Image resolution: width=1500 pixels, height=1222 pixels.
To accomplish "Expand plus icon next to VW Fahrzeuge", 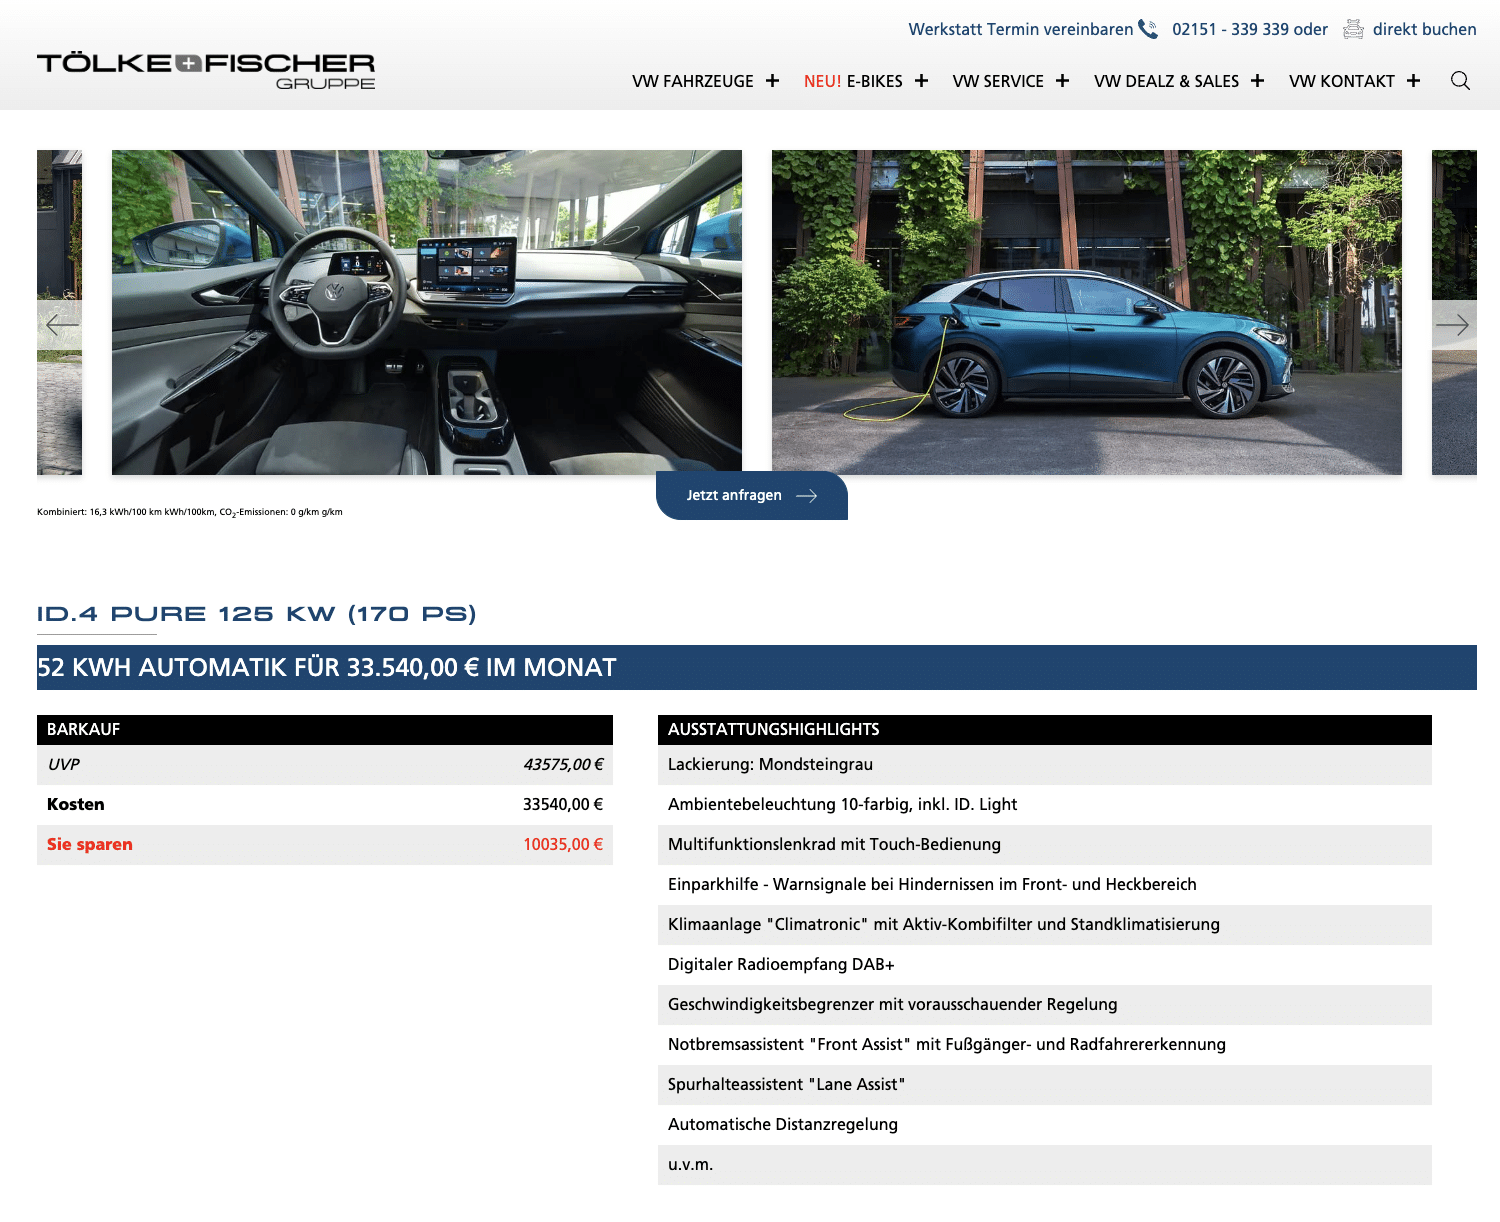I will coord(772,81).
